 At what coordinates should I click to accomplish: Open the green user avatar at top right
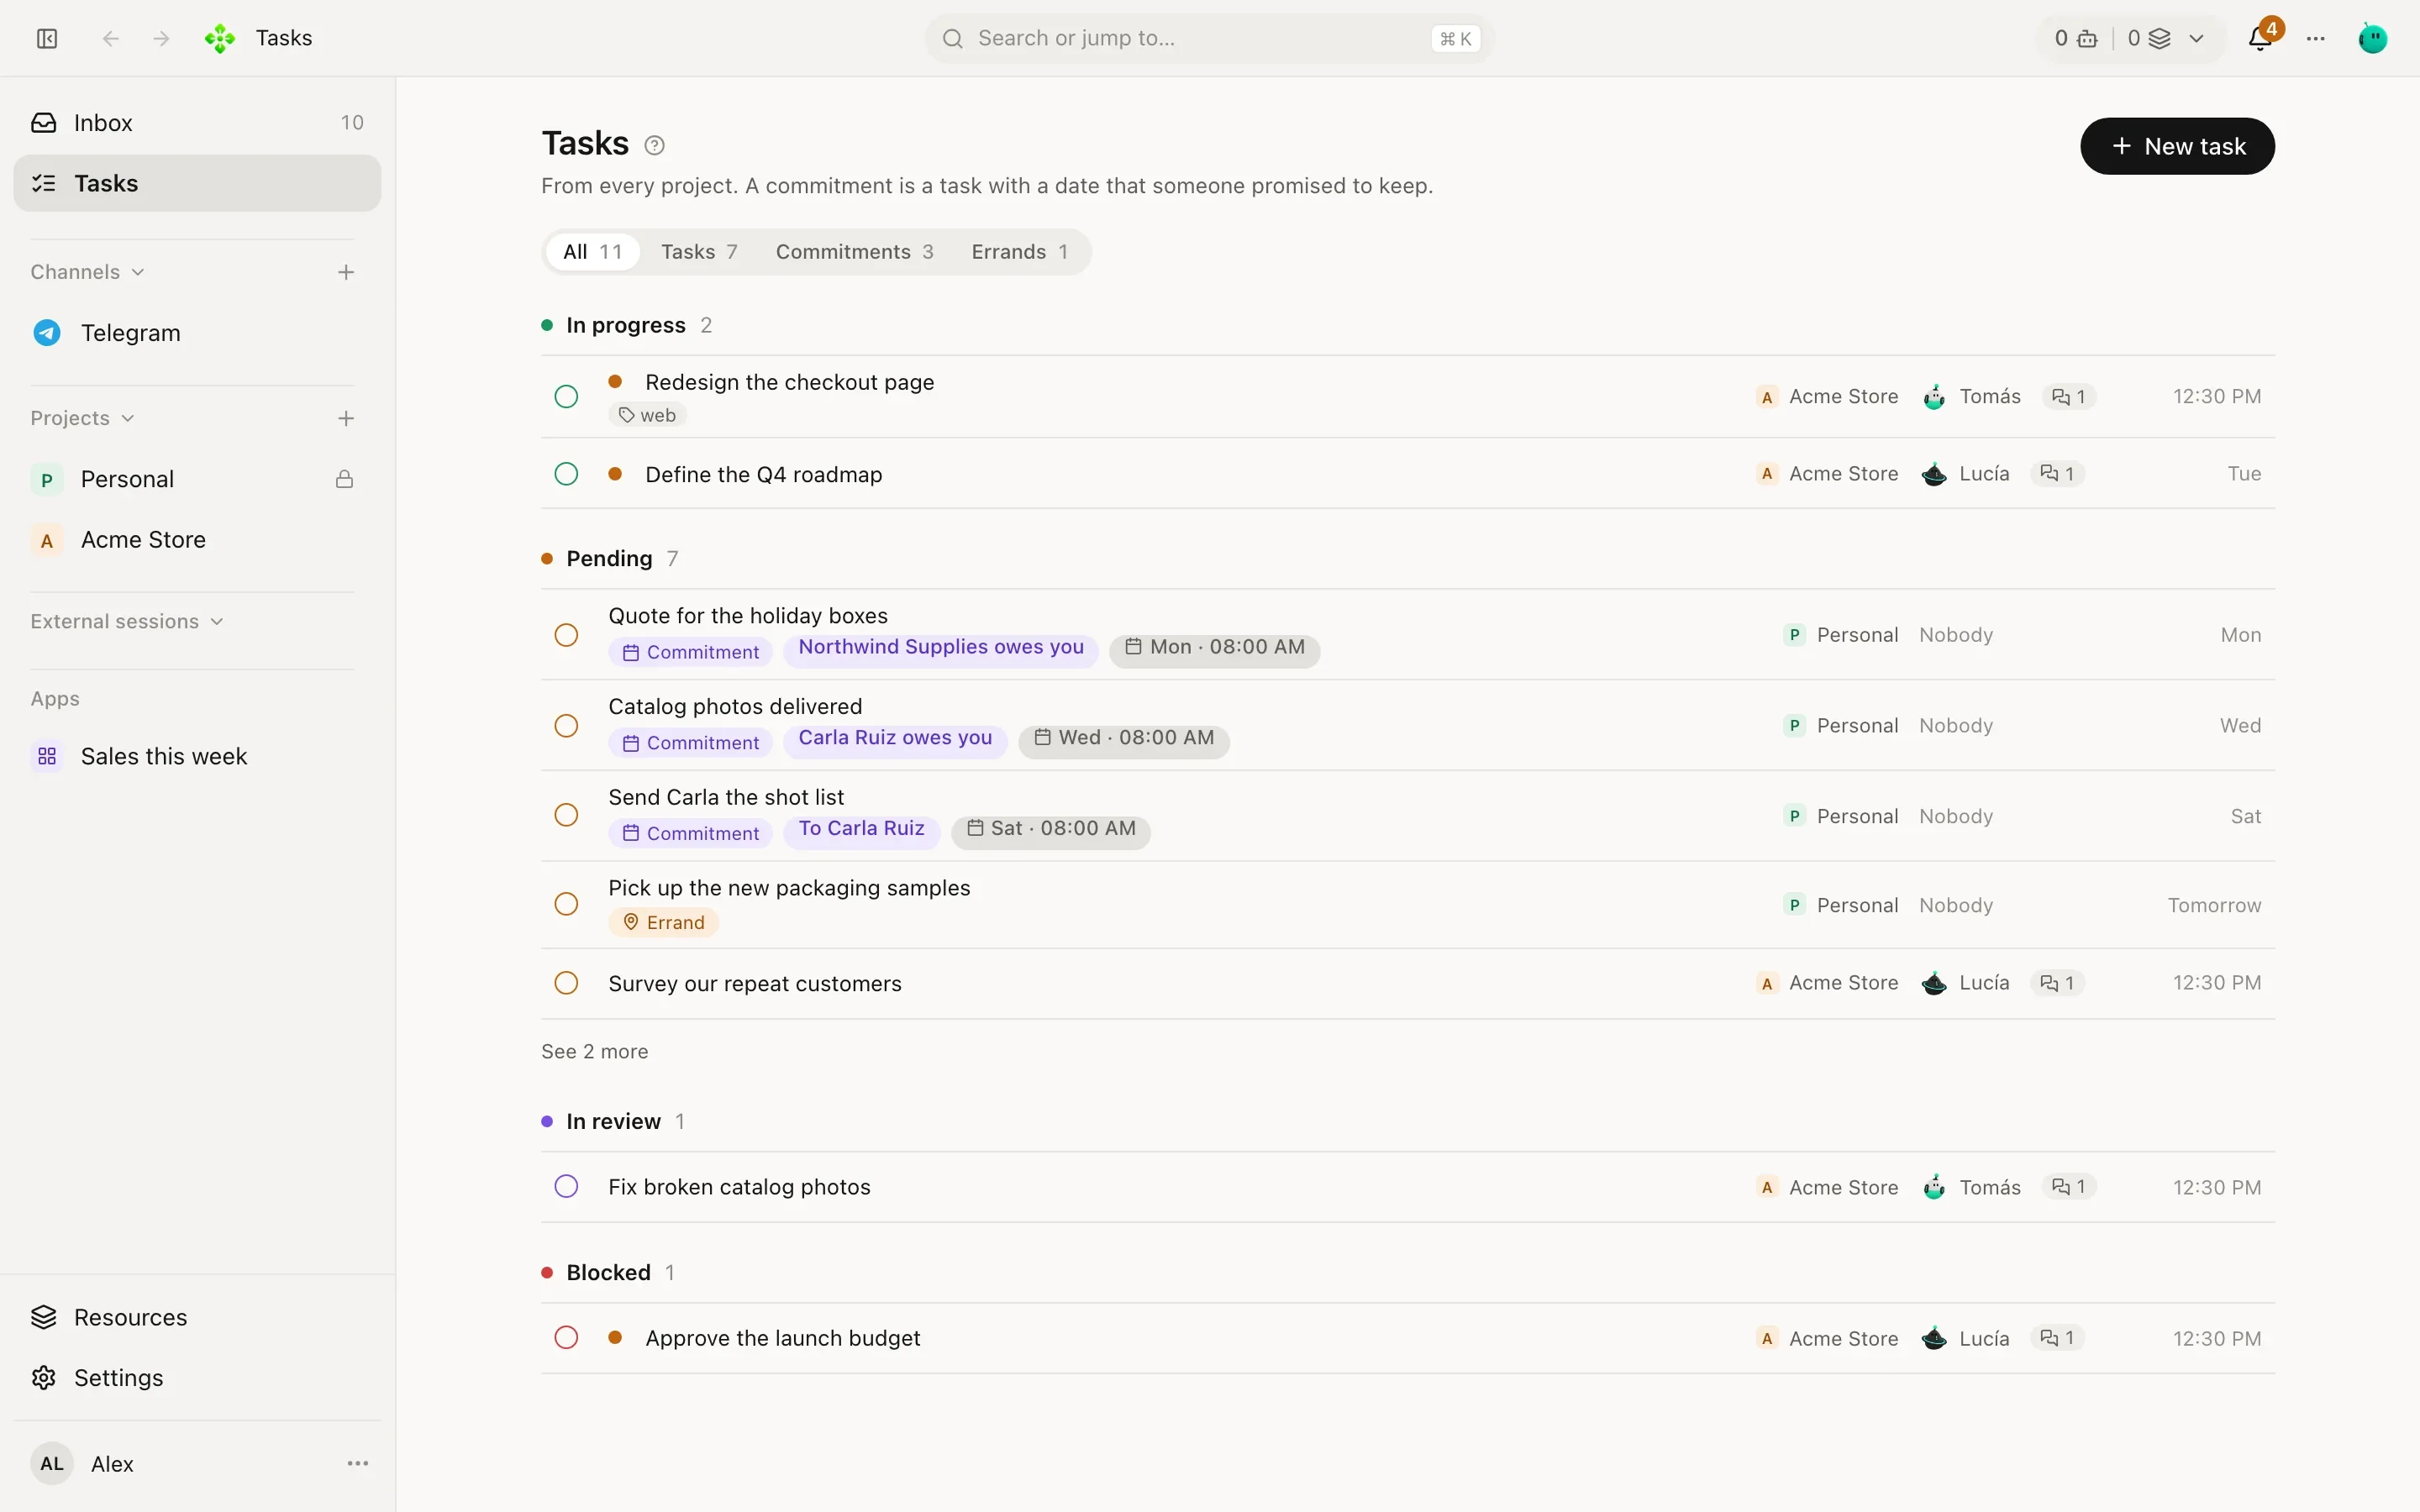tap(2373, 38)
